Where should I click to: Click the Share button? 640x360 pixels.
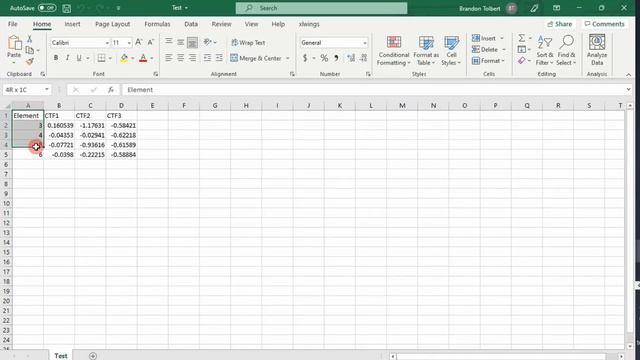560,24
